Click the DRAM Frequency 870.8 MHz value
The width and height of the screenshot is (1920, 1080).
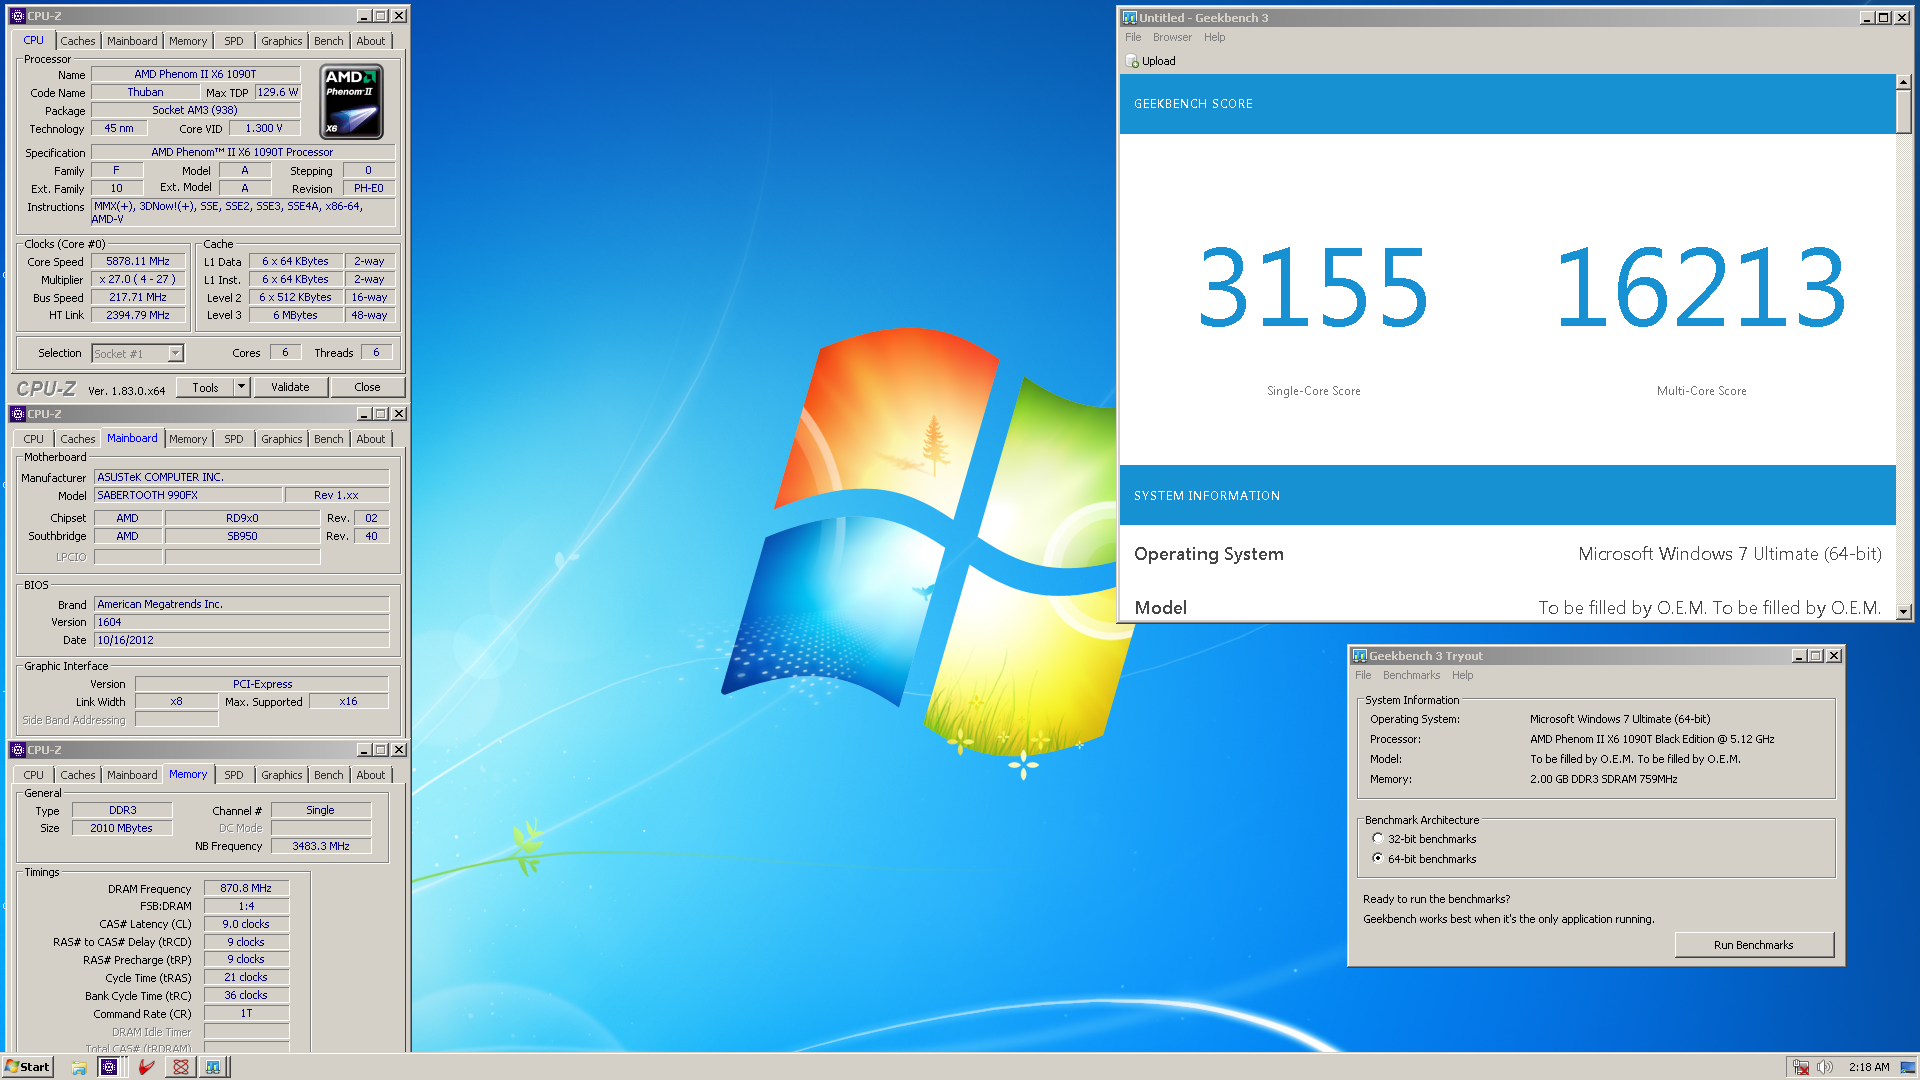pos(246,888)
